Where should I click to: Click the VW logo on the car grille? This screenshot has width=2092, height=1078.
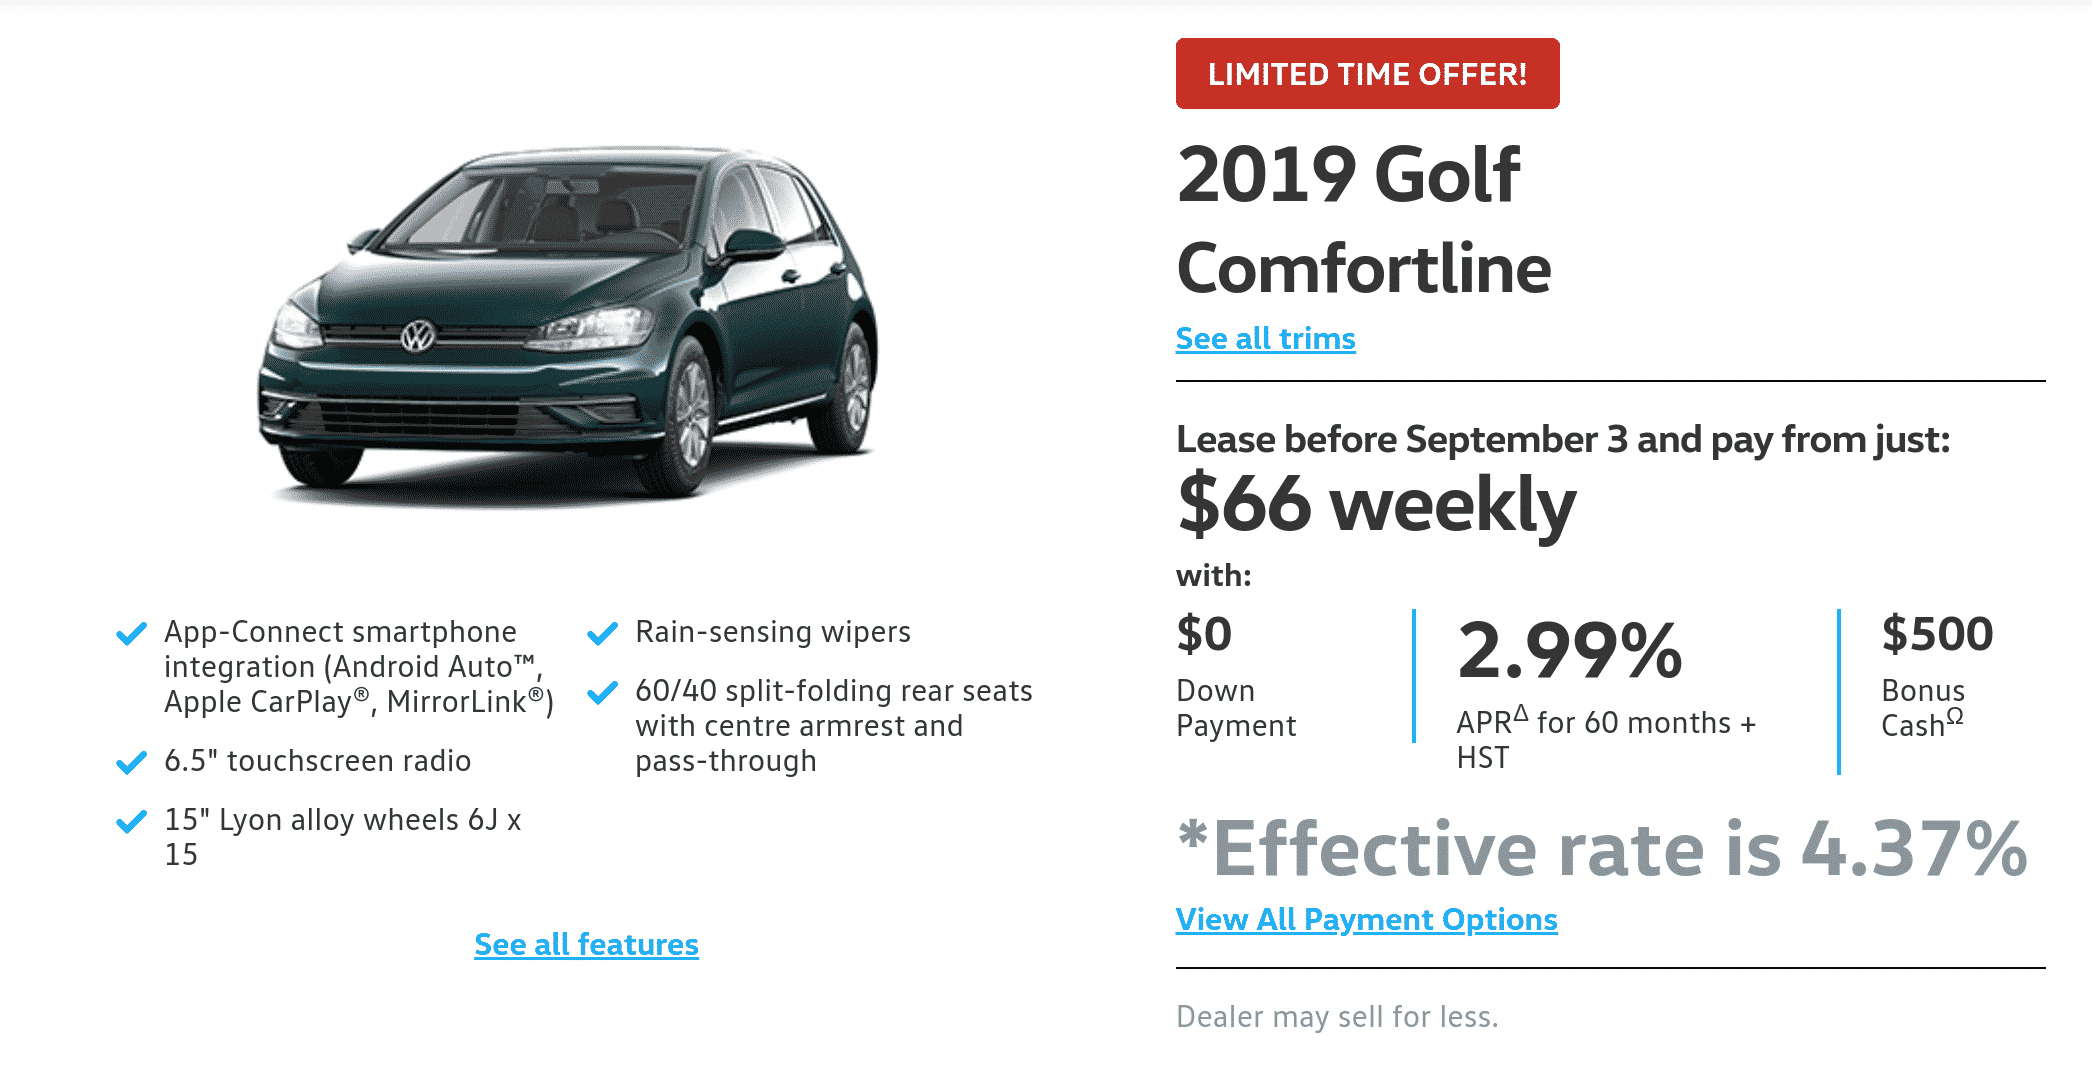click(x=418, y=337)
